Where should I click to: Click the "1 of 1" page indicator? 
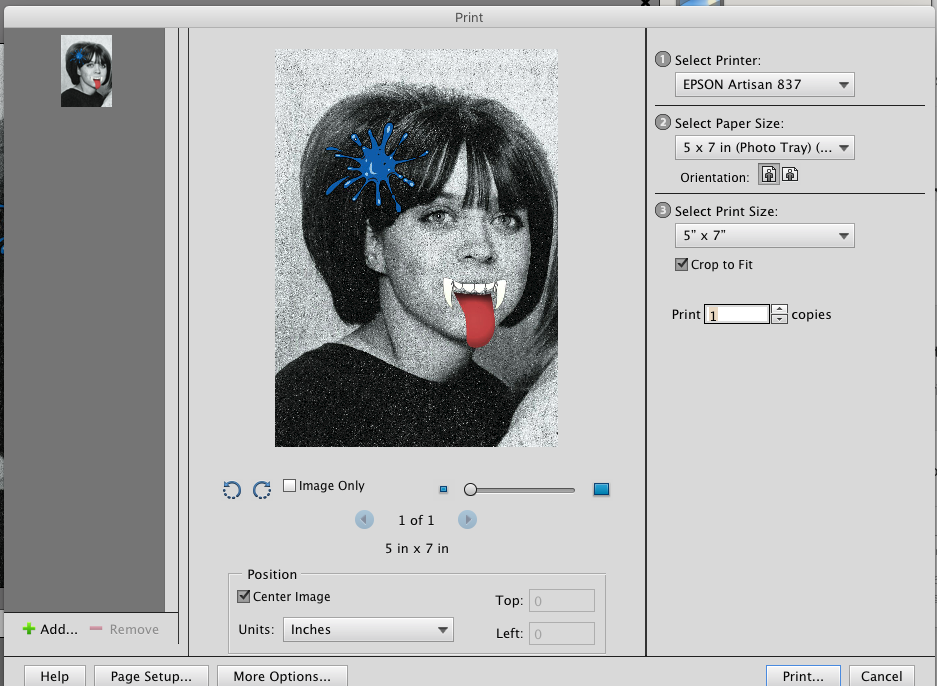point(417,520)
